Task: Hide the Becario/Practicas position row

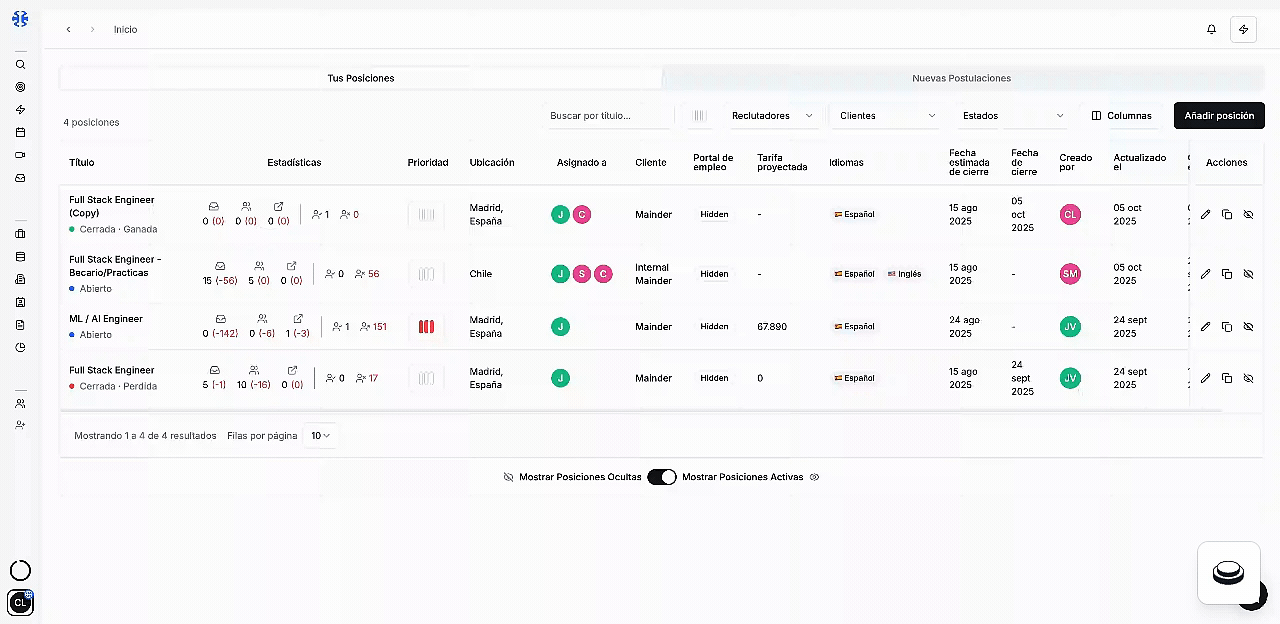Action: click(1248, 274)
